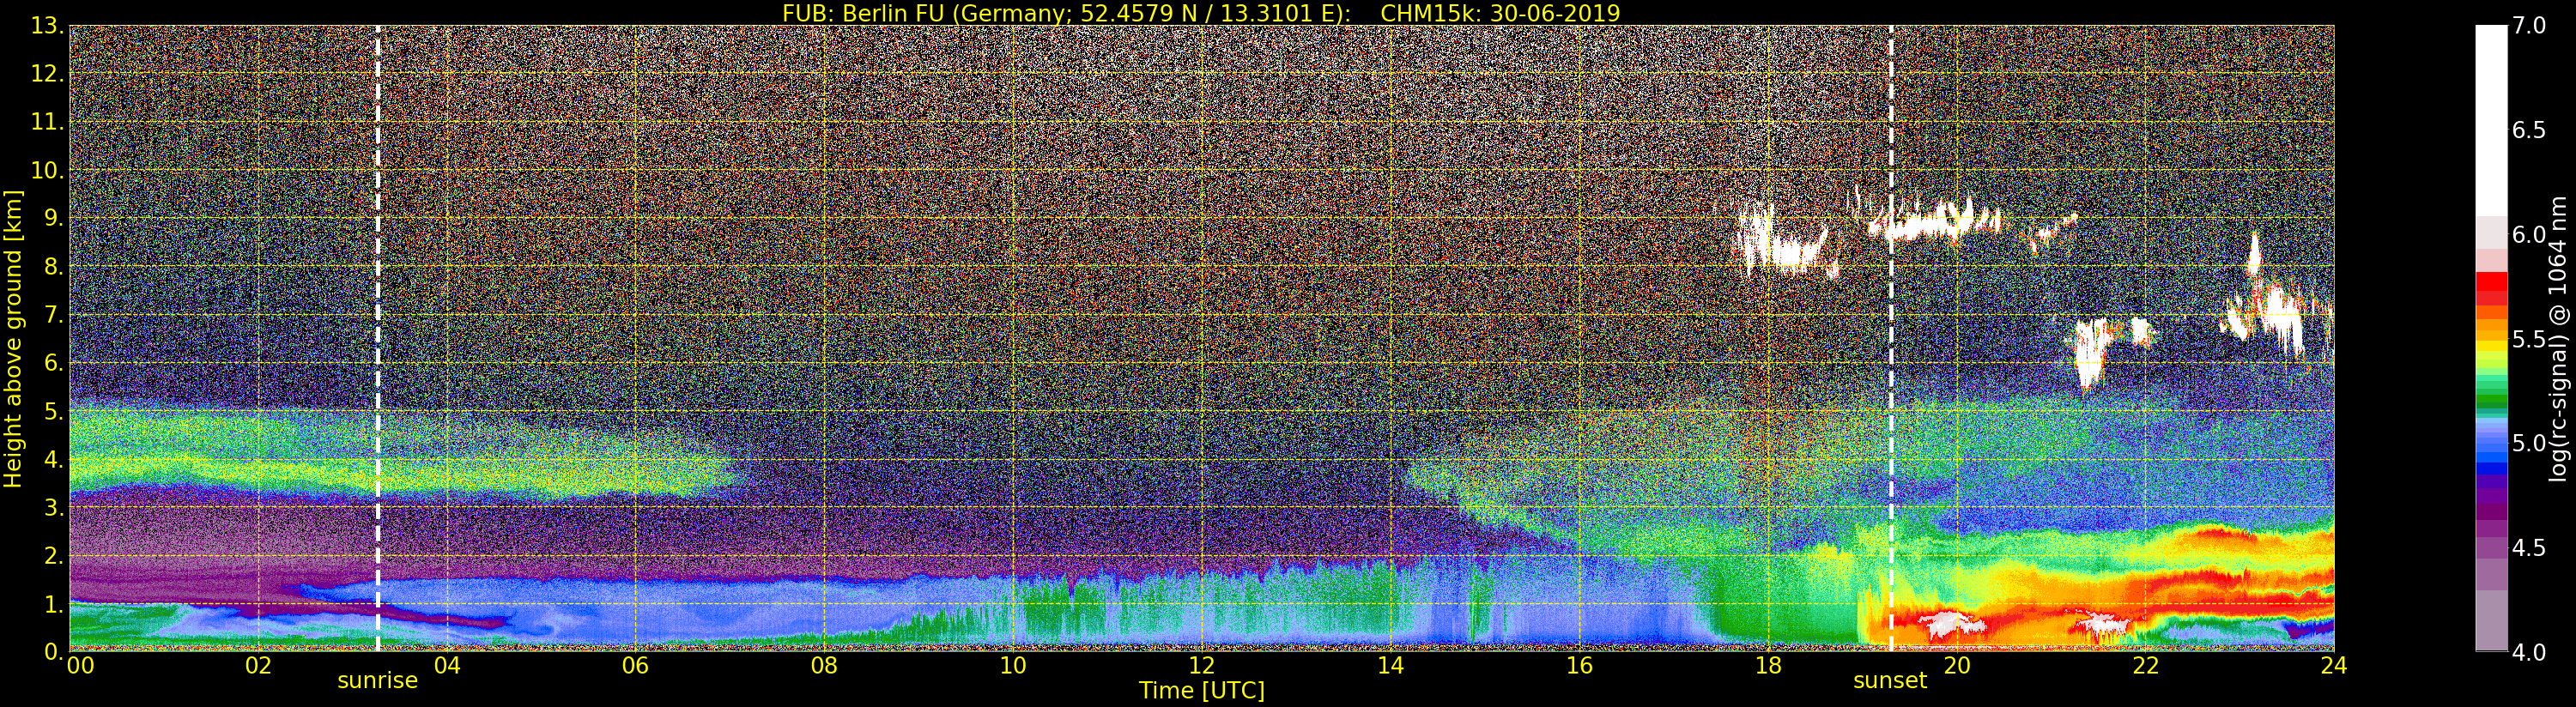Click the '16' time axis tick label

tap(1579, 666)
